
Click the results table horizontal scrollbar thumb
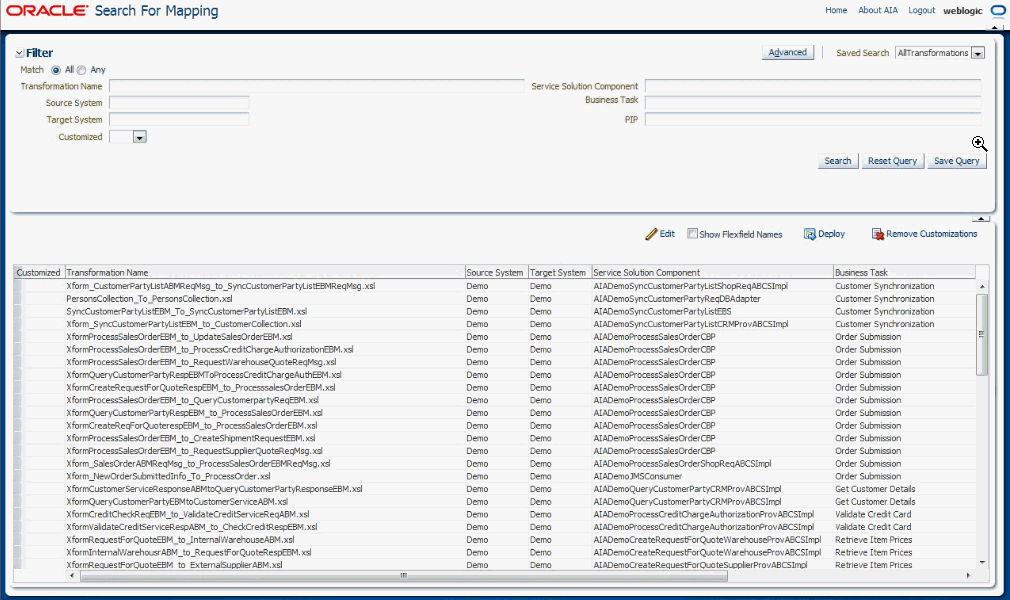coord(404,576)
